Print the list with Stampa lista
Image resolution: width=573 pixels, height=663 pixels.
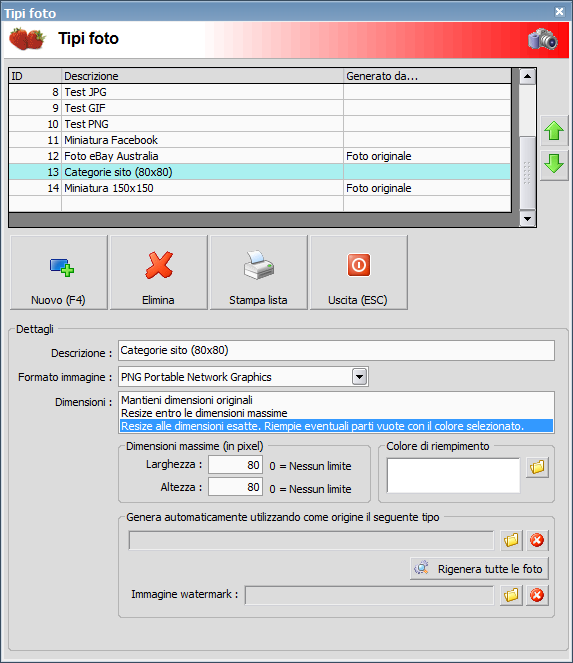pos(258,273)
